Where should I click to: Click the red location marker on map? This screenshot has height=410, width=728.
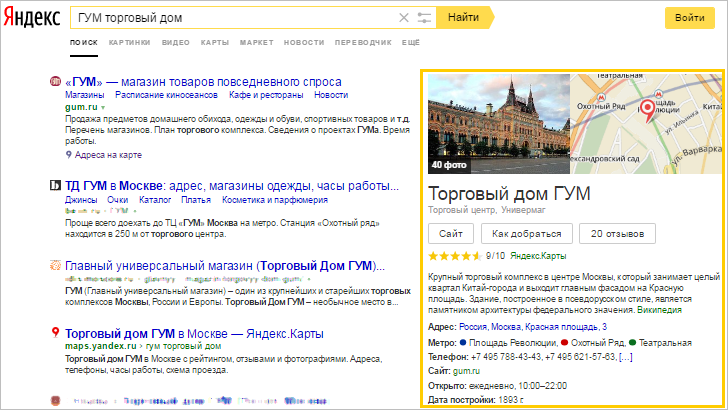[648, 111]
